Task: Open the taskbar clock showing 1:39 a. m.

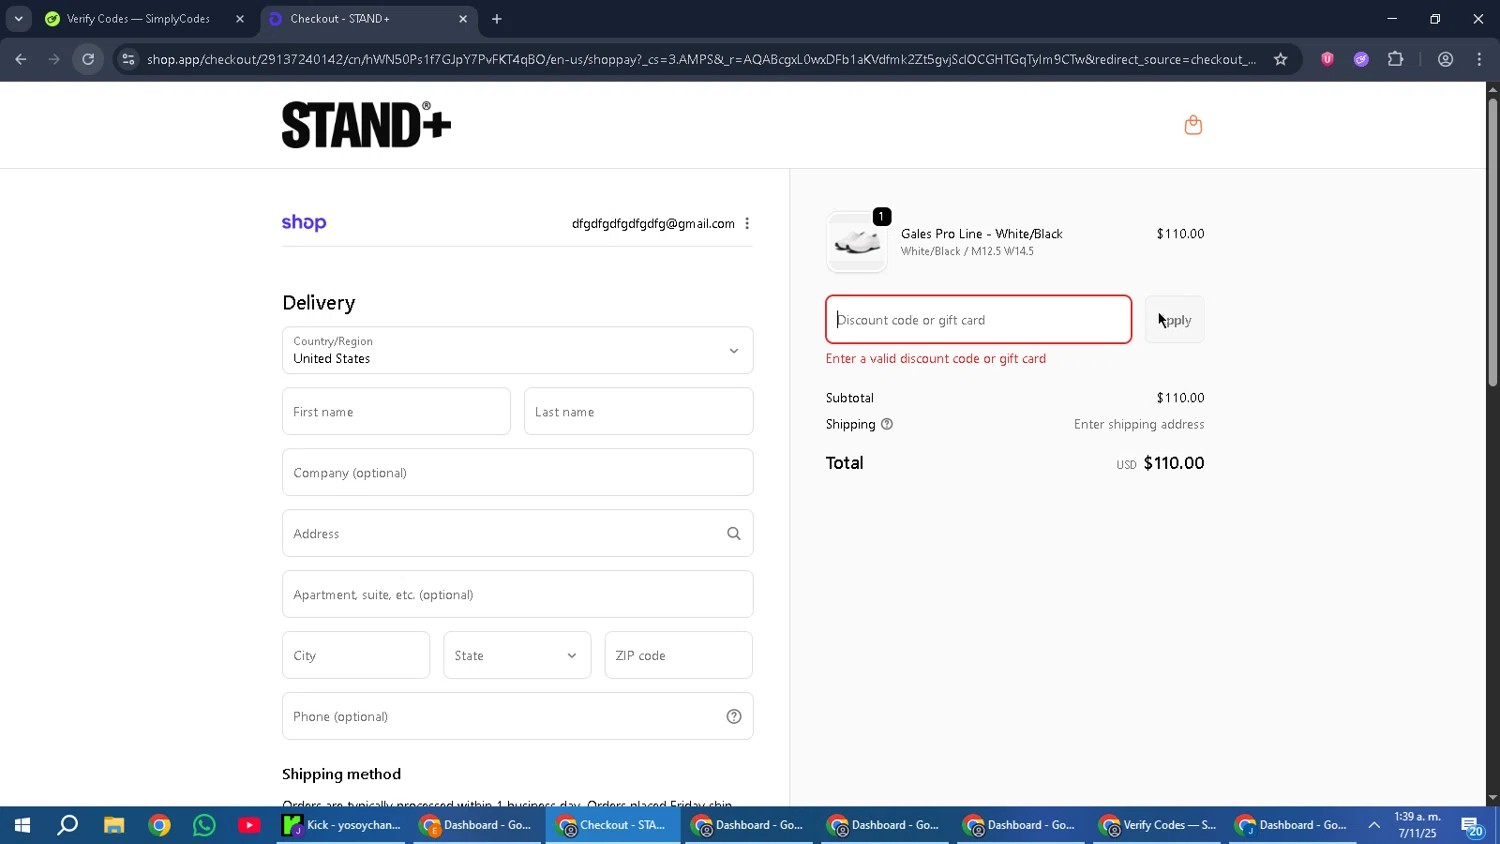Action: click(1418, 826)
